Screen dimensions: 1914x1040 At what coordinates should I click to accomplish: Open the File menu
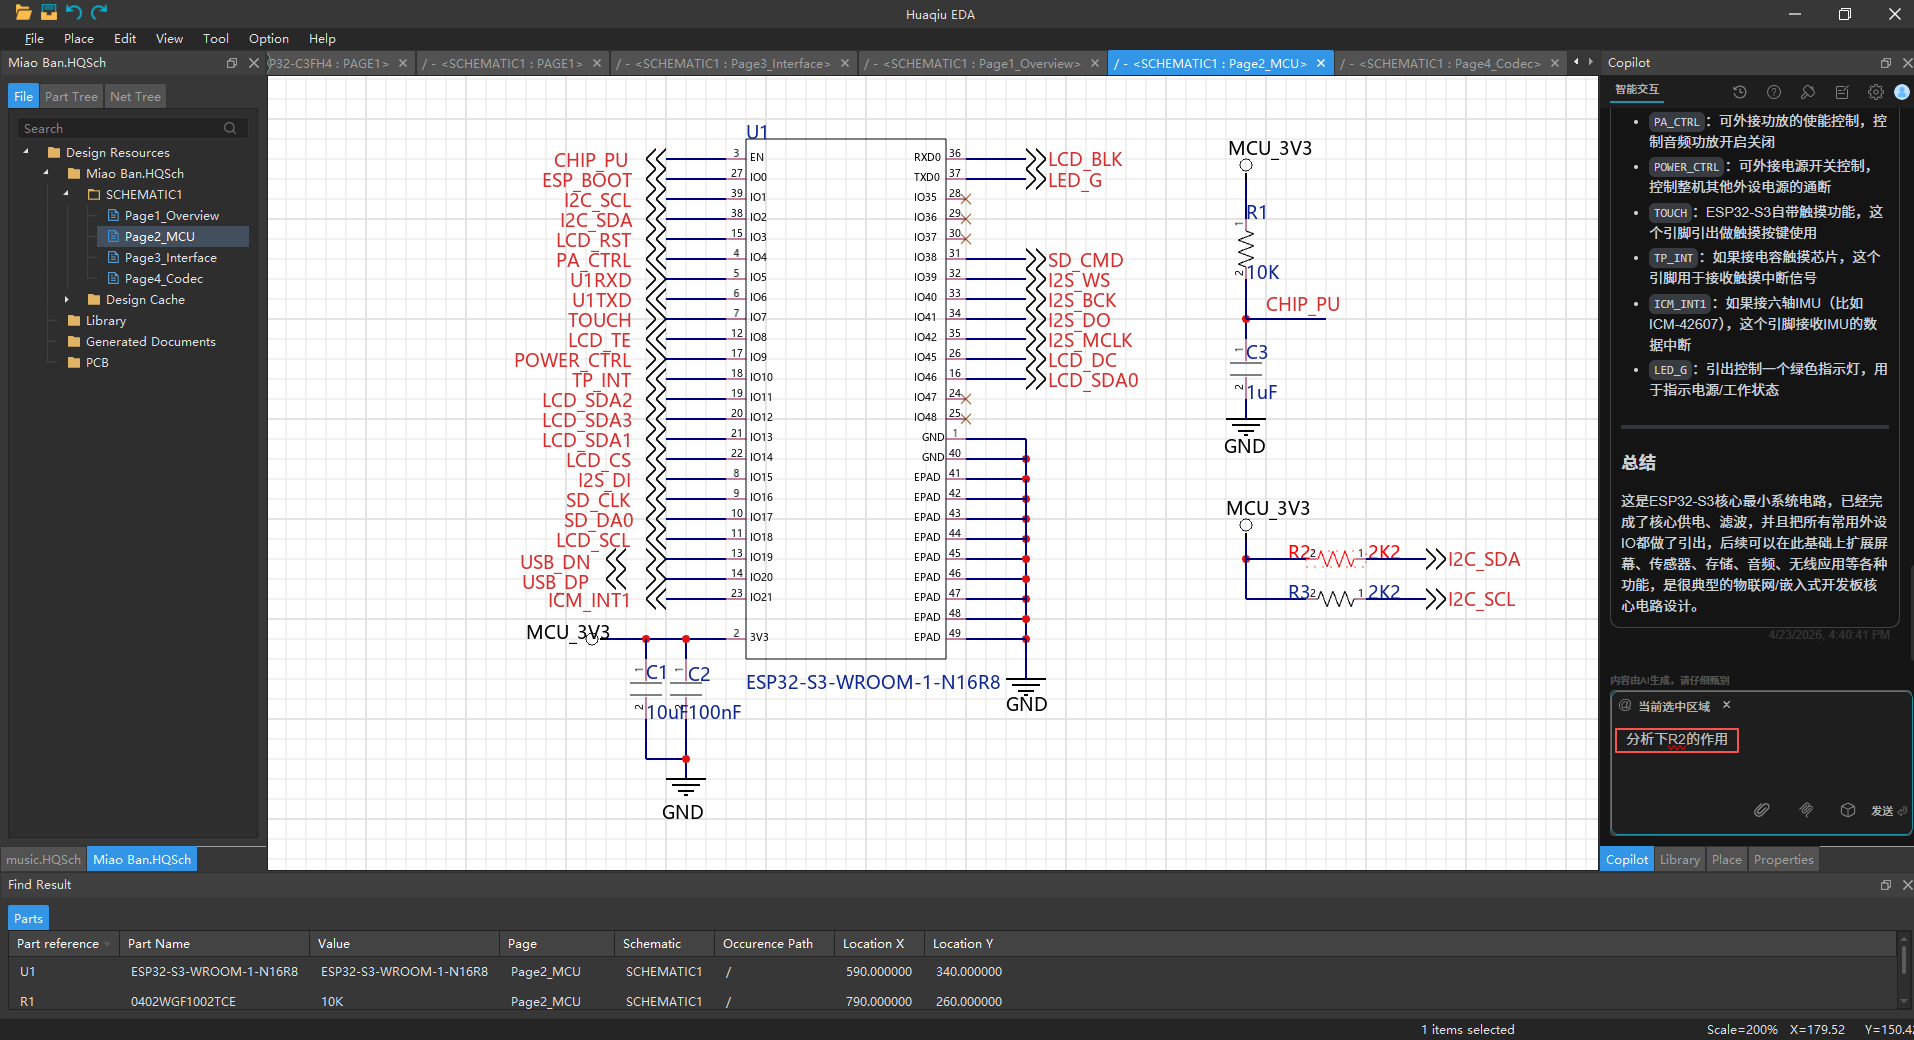[x=34, y=39]
